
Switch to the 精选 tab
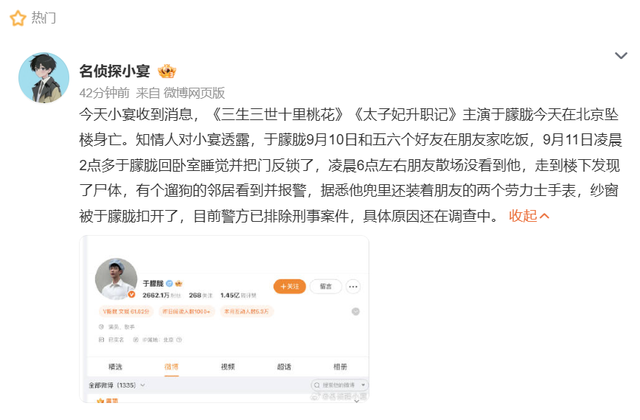115,367
